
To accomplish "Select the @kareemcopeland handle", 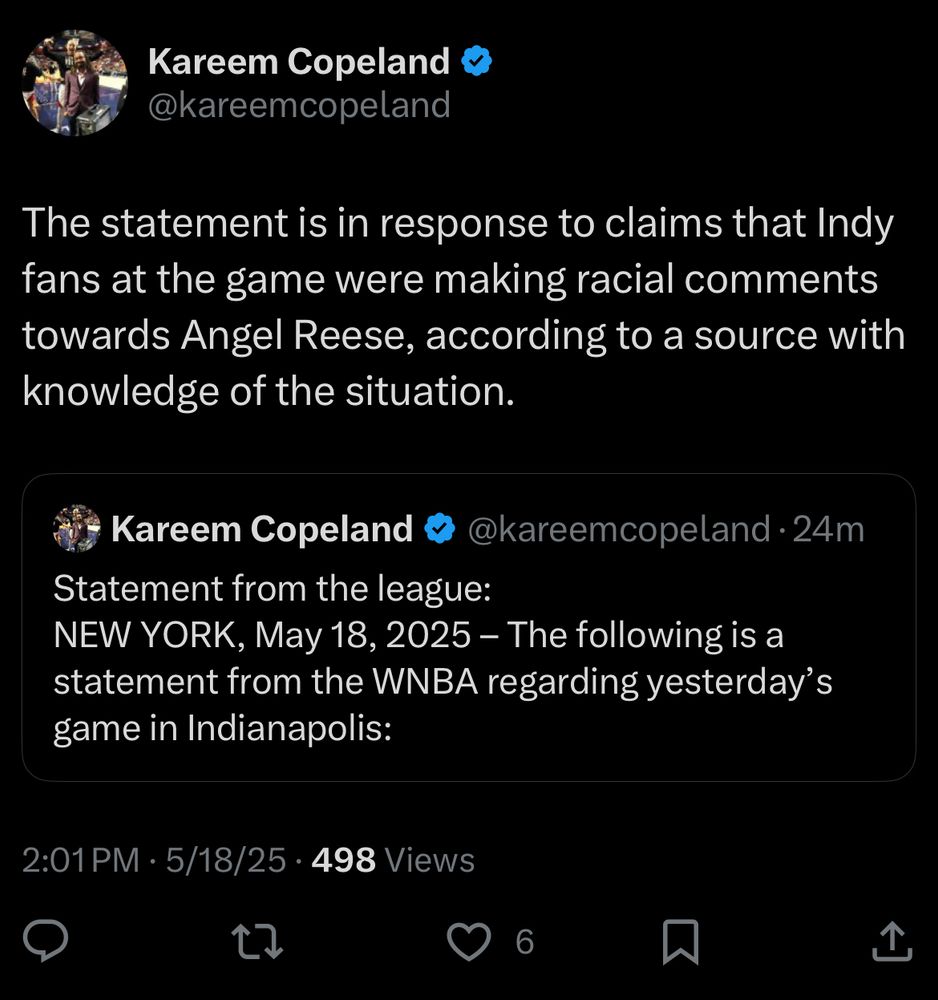I will tap(298, 105).
